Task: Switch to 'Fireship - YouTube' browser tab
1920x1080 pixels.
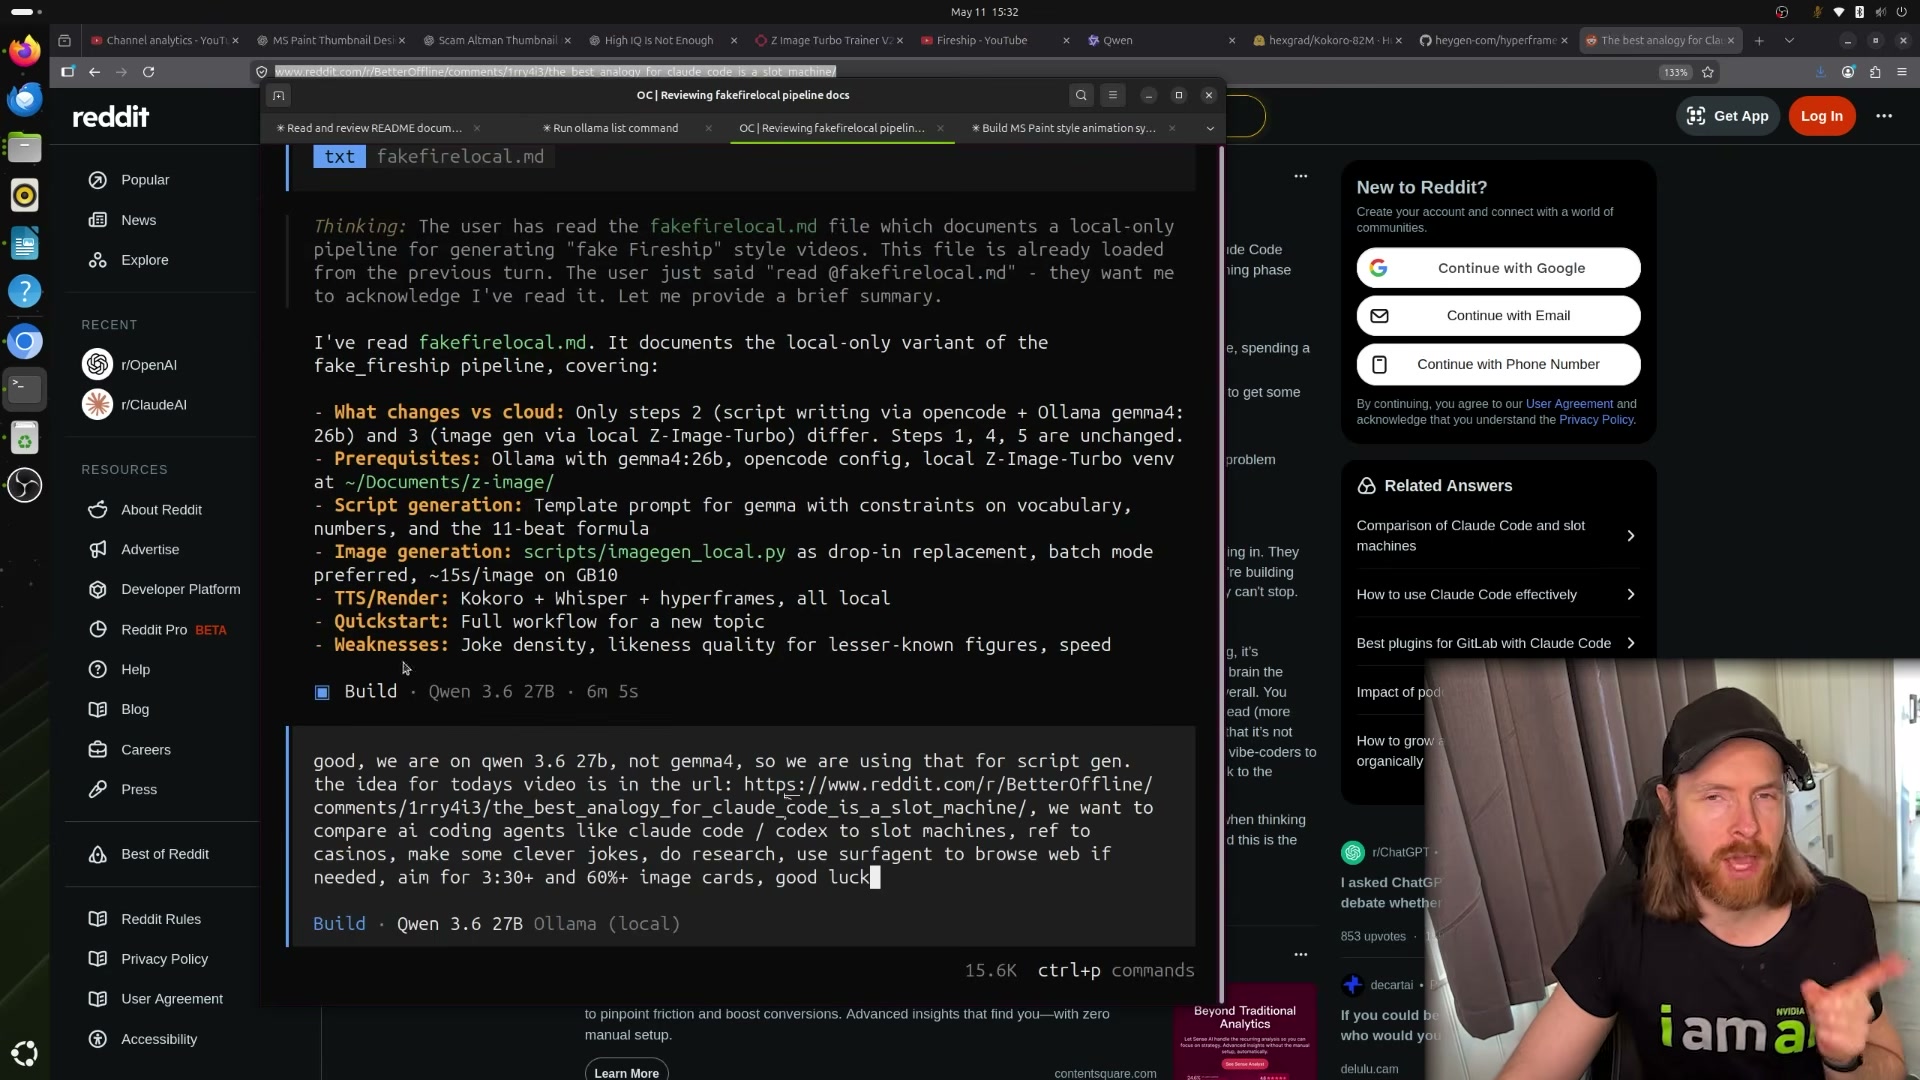Action: 994,41
